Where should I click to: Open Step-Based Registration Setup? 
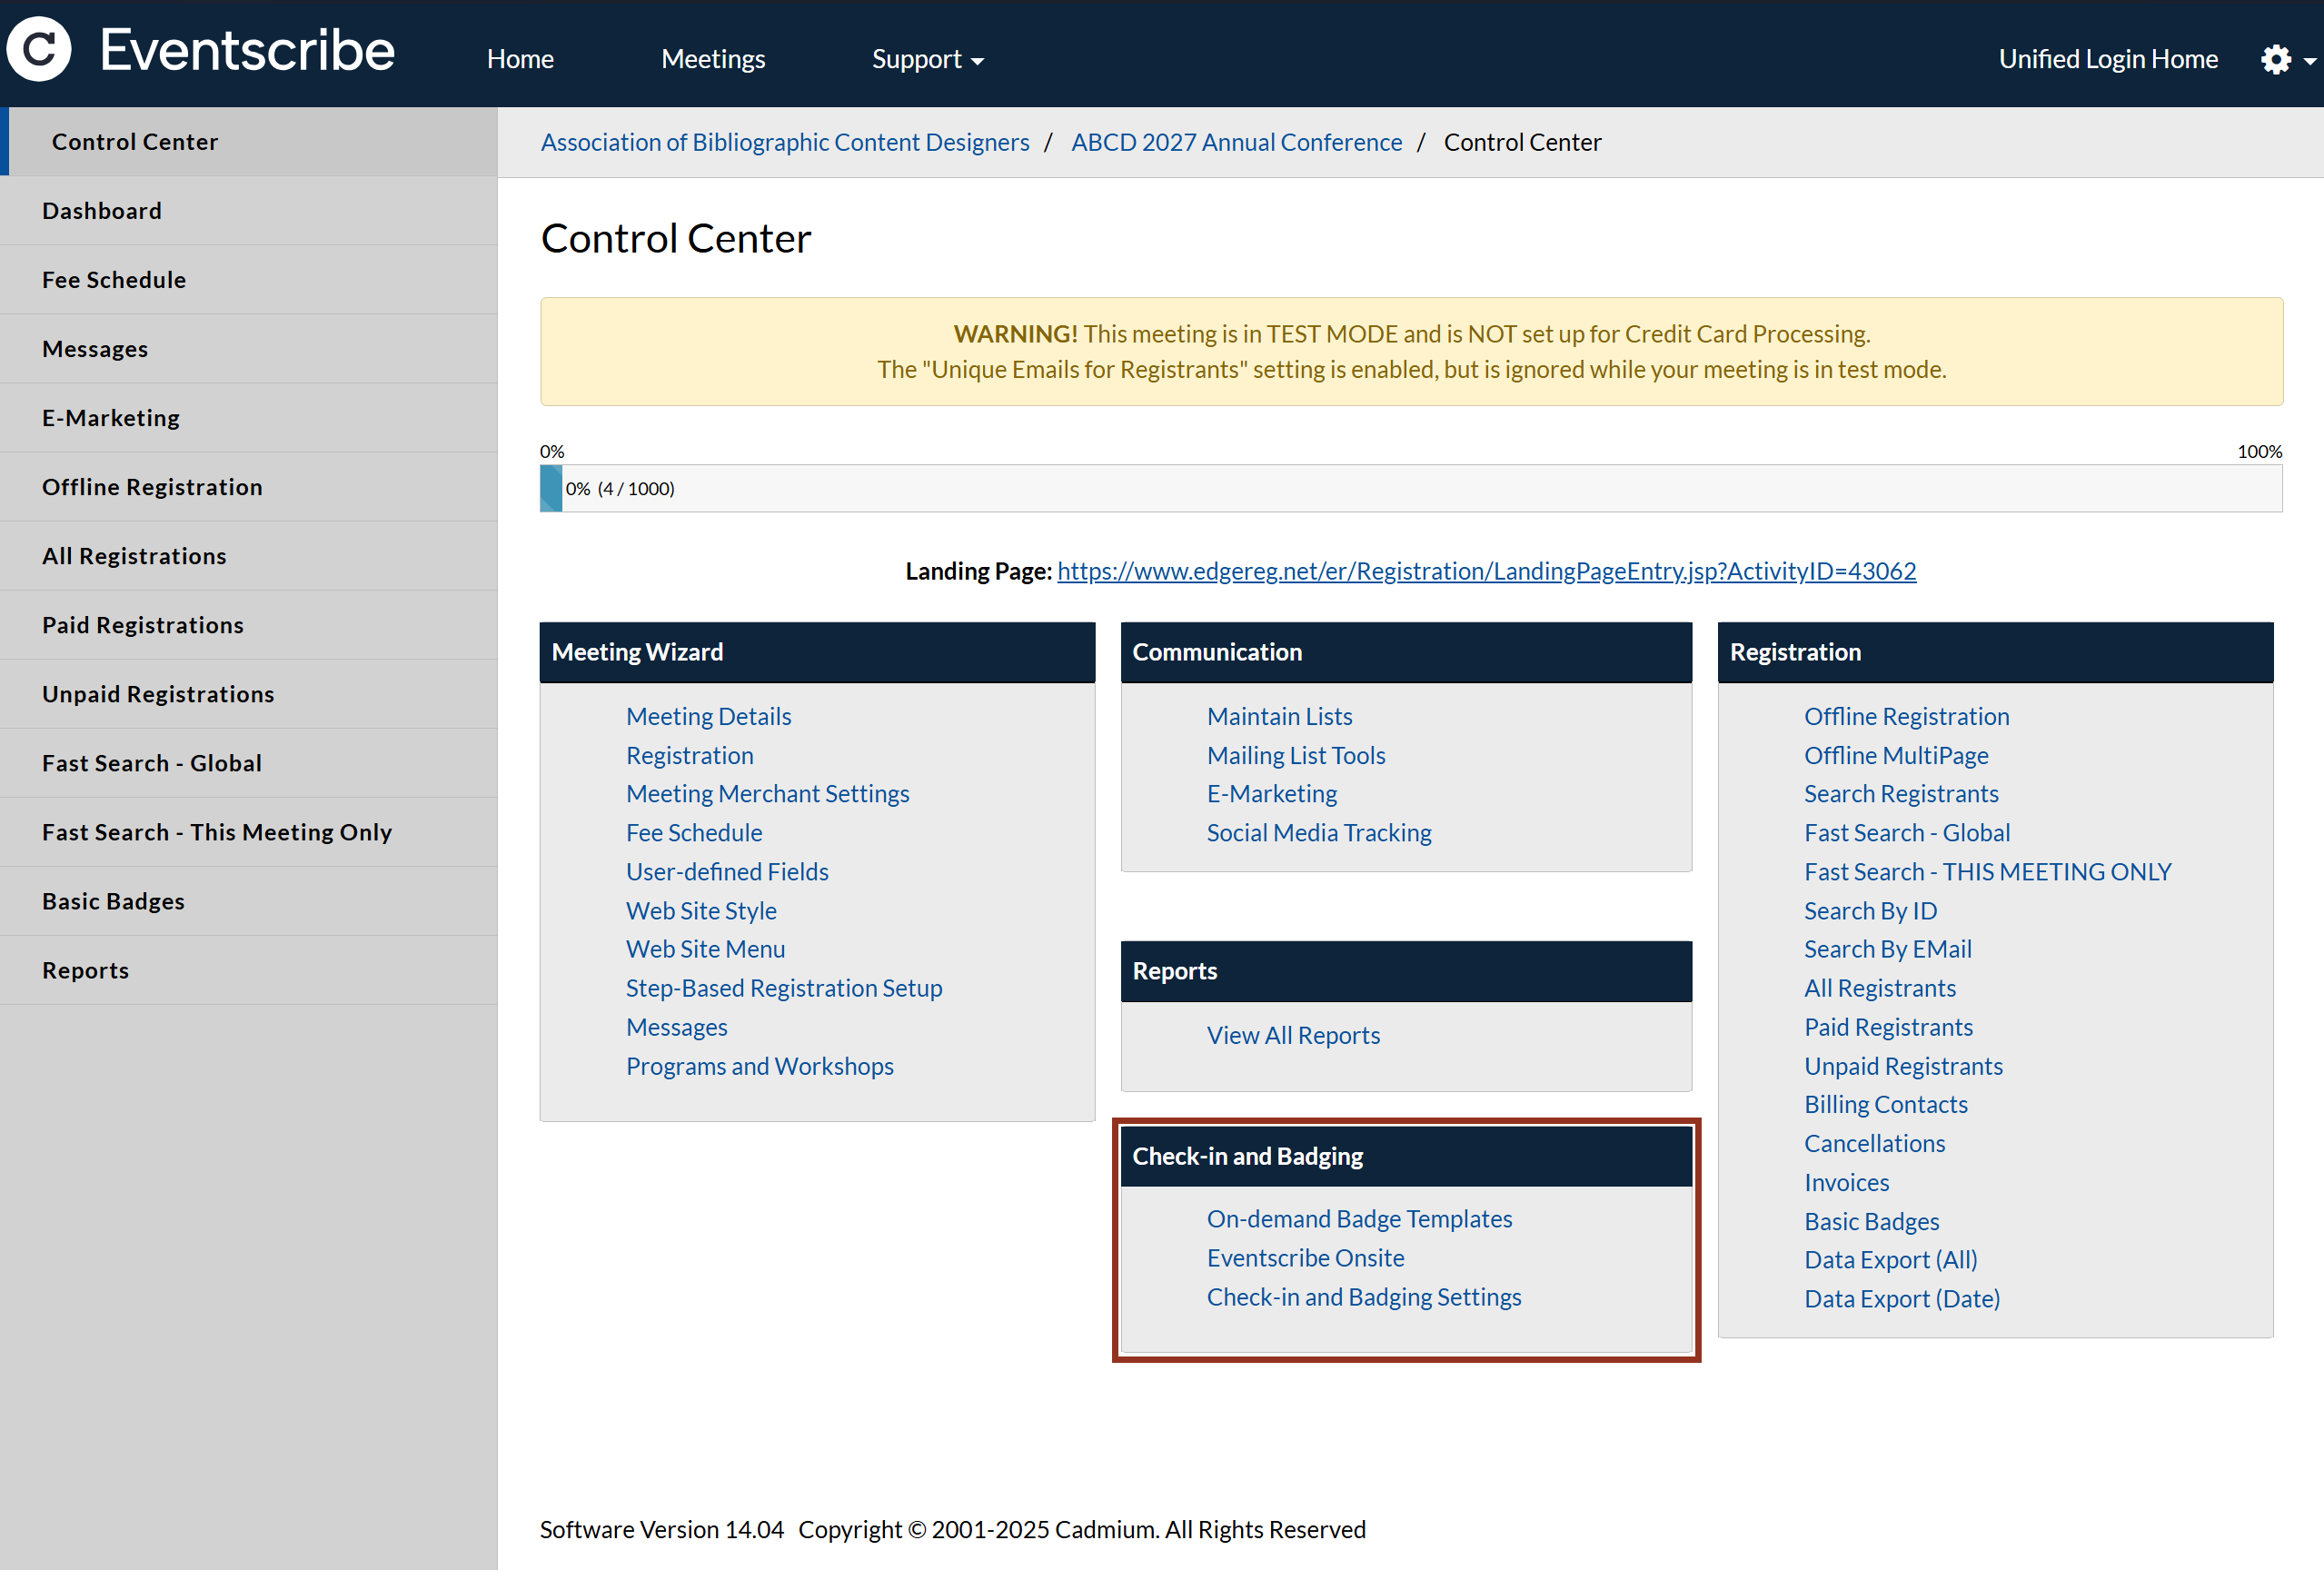click(x=783, y=988)
